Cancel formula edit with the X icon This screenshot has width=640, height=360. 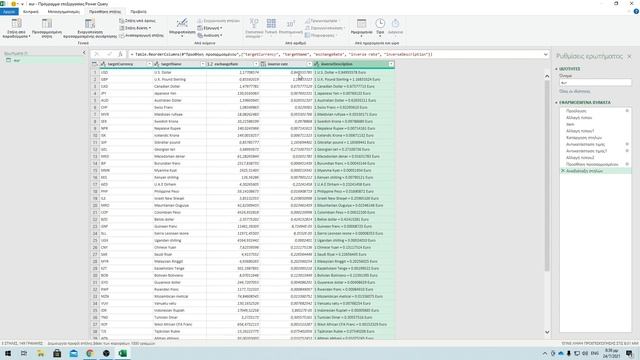point(96,54)
